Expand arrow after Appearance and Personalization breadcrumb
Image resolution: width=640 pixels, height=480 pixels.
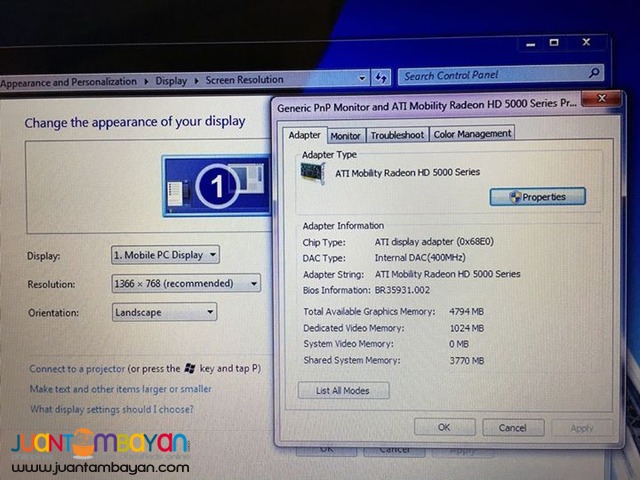146,82
